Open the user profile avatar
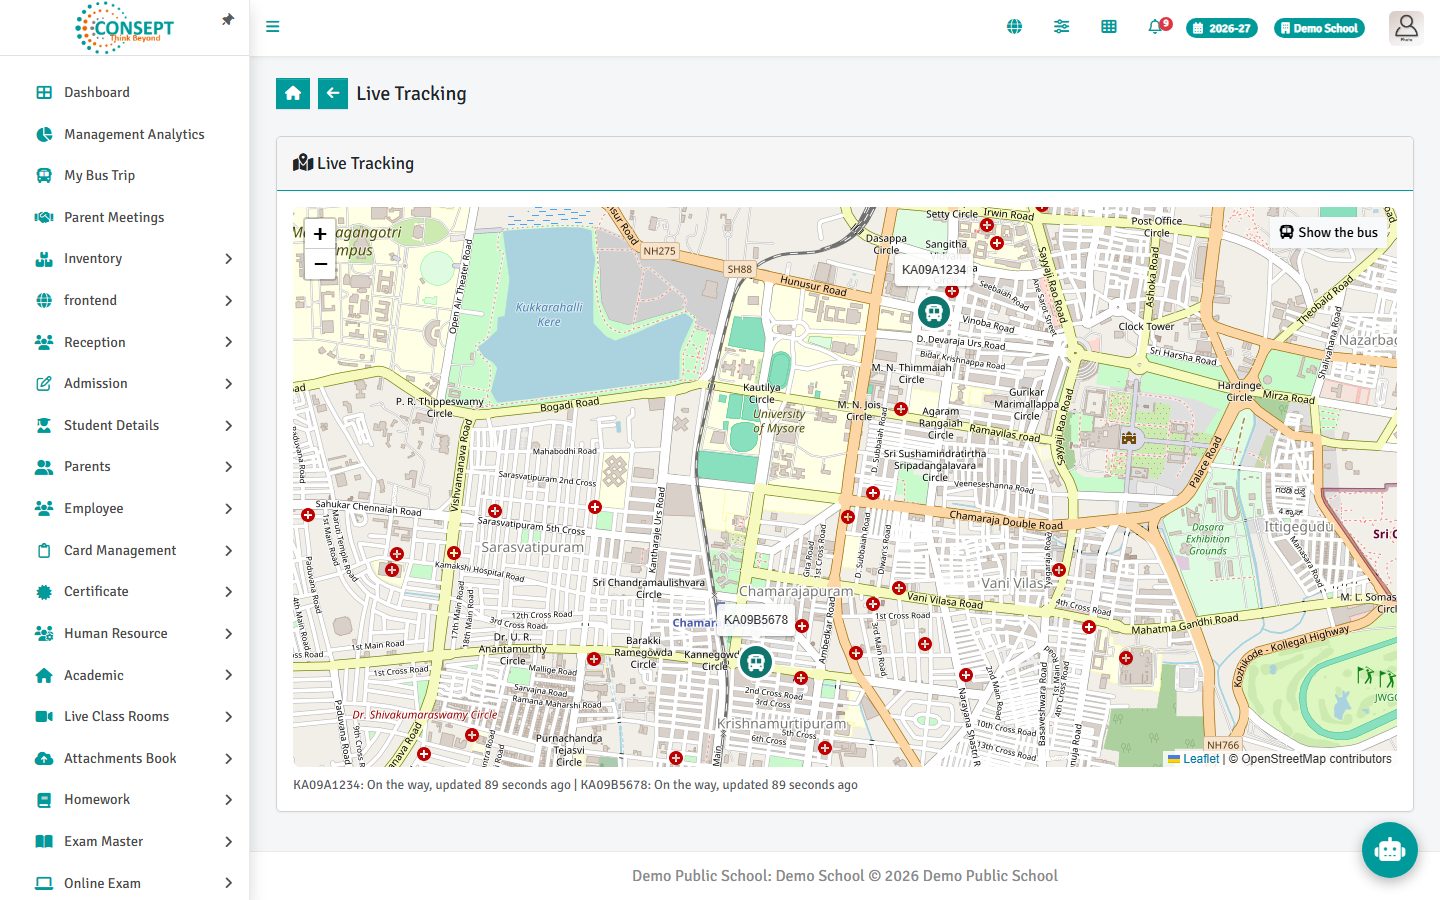Image resolution: width=1440 pixels, height=900 pixels. click(1406, 27)
